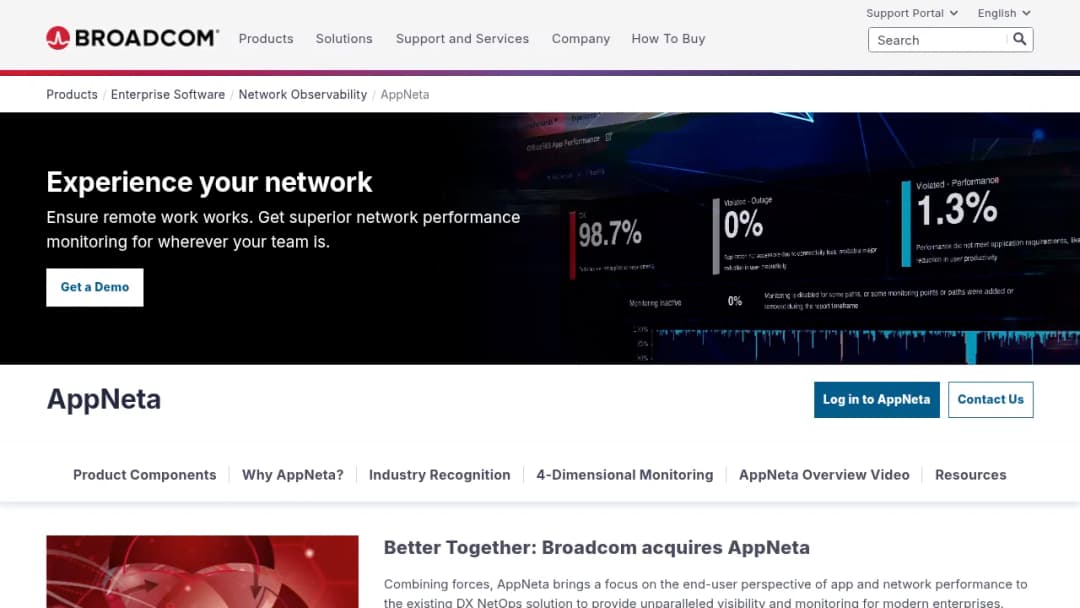1080x608 pixels.
Task: Go to Network Observability breadcrumb
Action: (302, 94)
